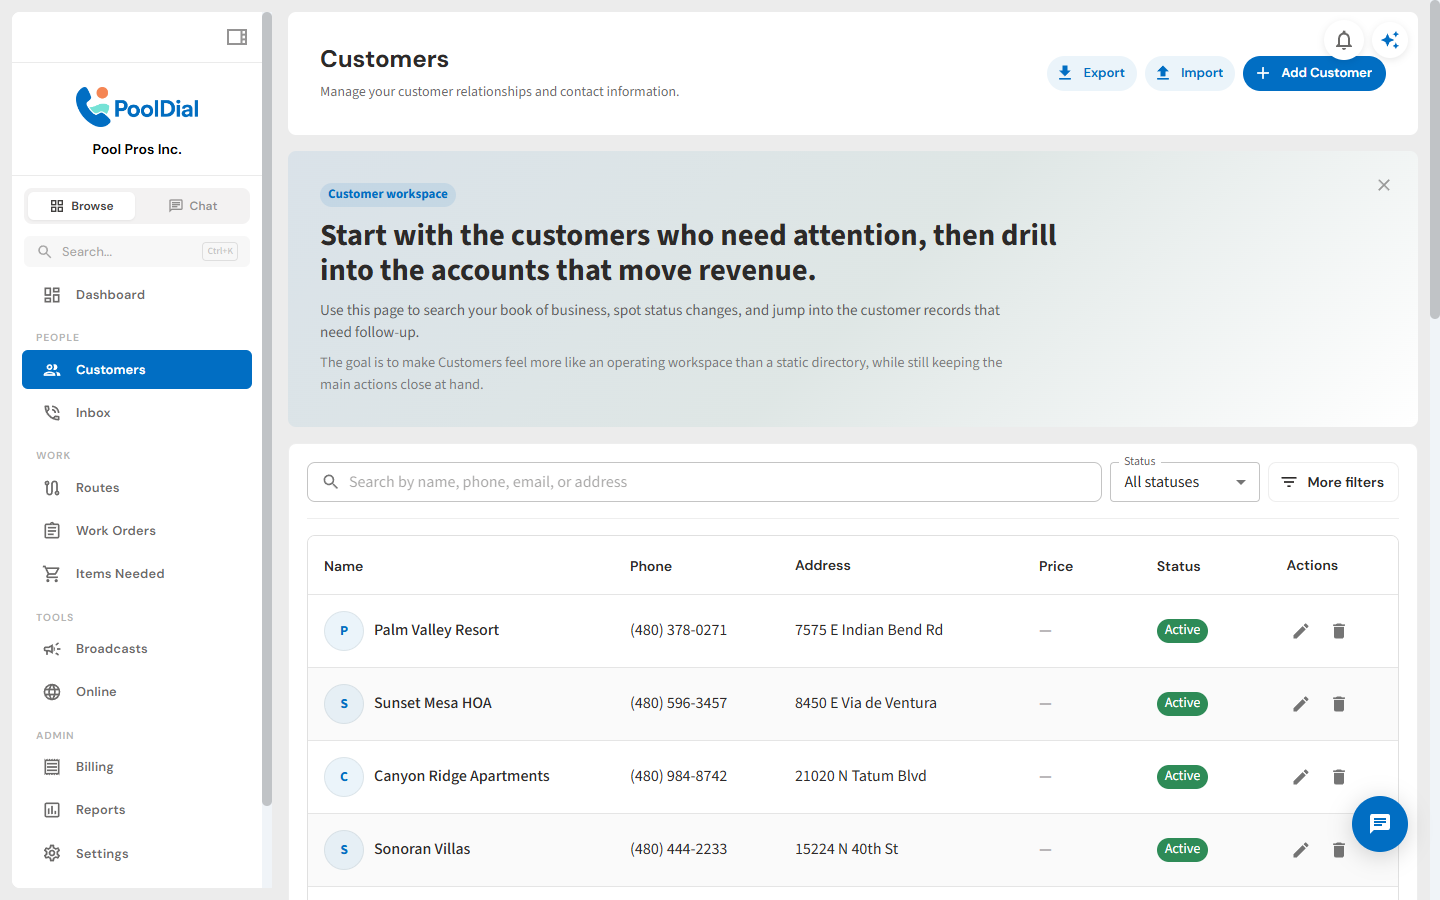The height and width of the screenshot is (900, 1440).
Task: Click the Address column header
Action: pyautogui.click(x=823, y=565)
